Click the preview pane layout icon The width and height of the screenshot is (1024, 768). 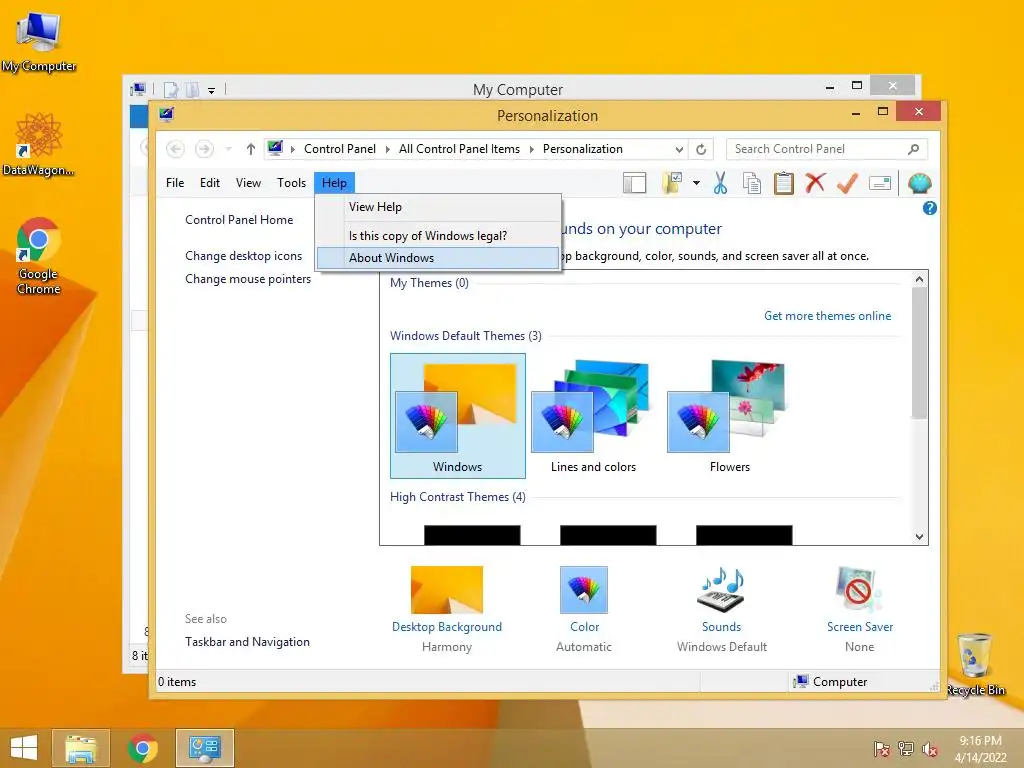(634, 184)
